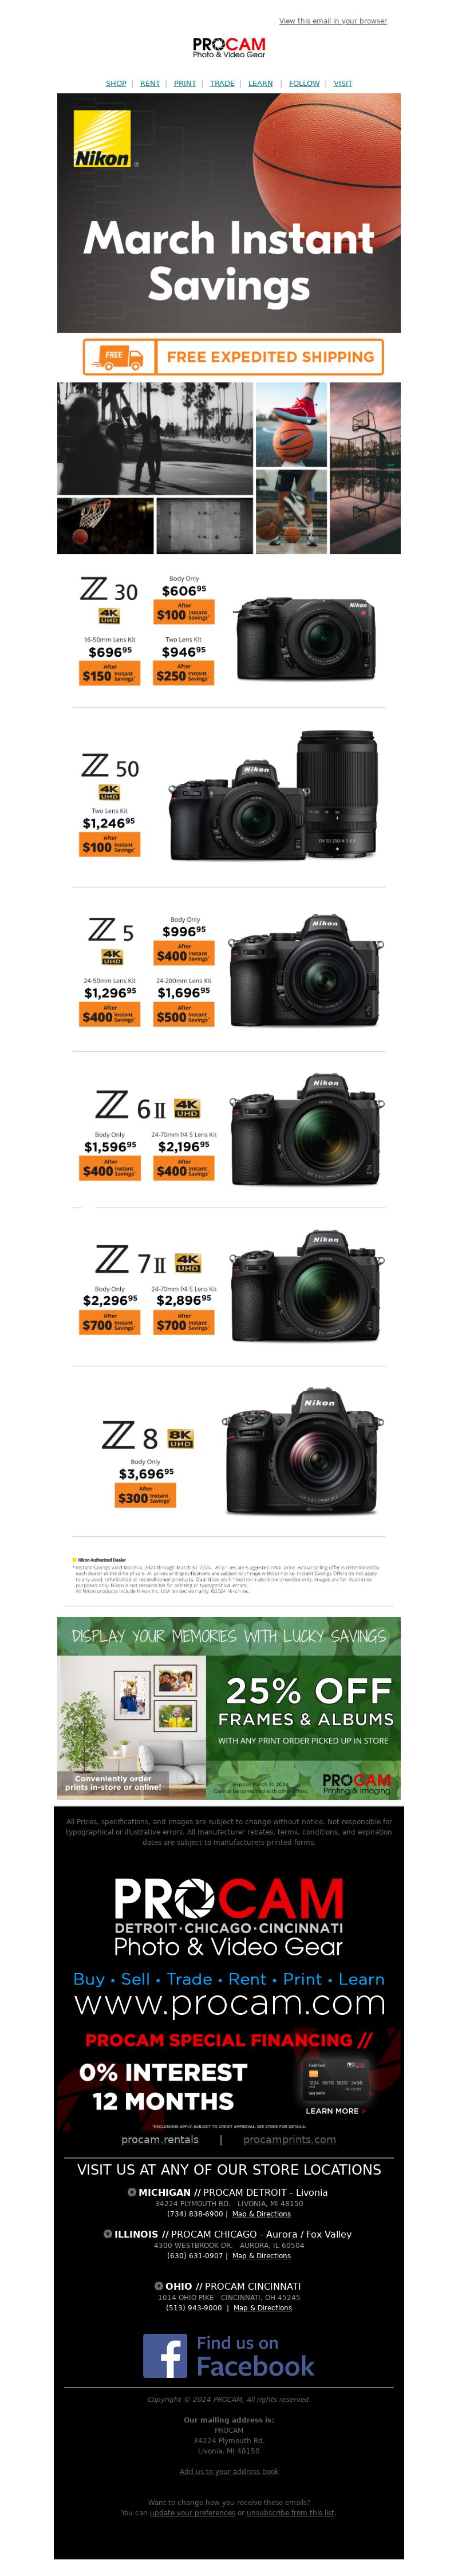Open the SHOP menu link
458x2576 pixels.
point(116,83)
